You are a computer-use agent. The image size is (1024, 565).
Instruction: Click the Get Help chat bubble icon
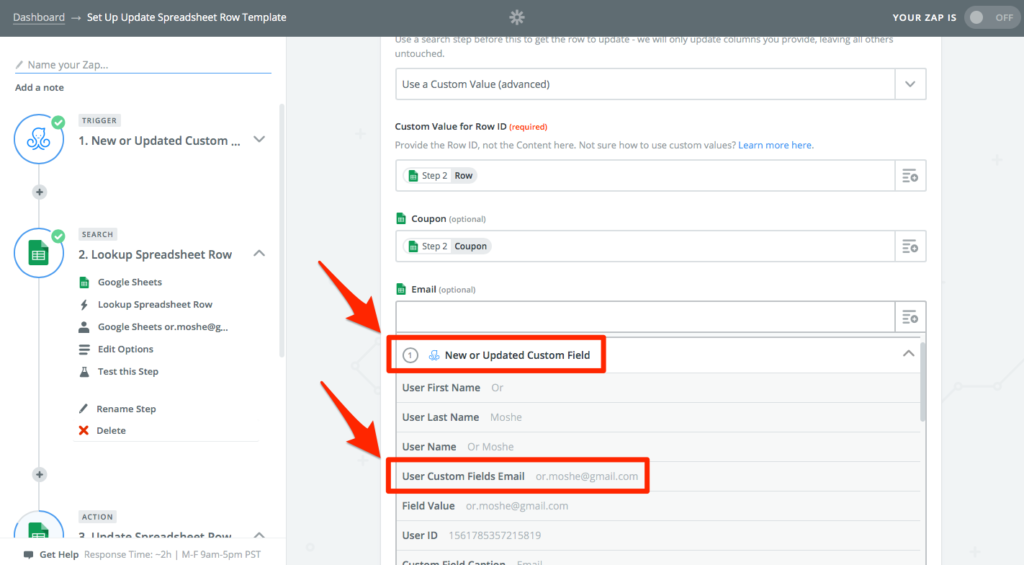tap(28, 555)
